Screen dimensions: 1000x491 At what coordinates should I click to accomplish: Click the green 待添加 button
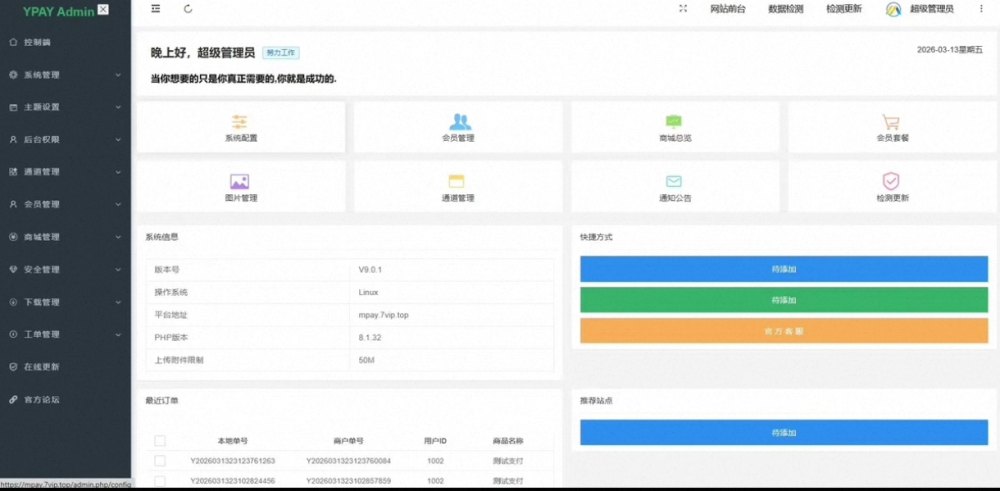[x=784, y=300]
